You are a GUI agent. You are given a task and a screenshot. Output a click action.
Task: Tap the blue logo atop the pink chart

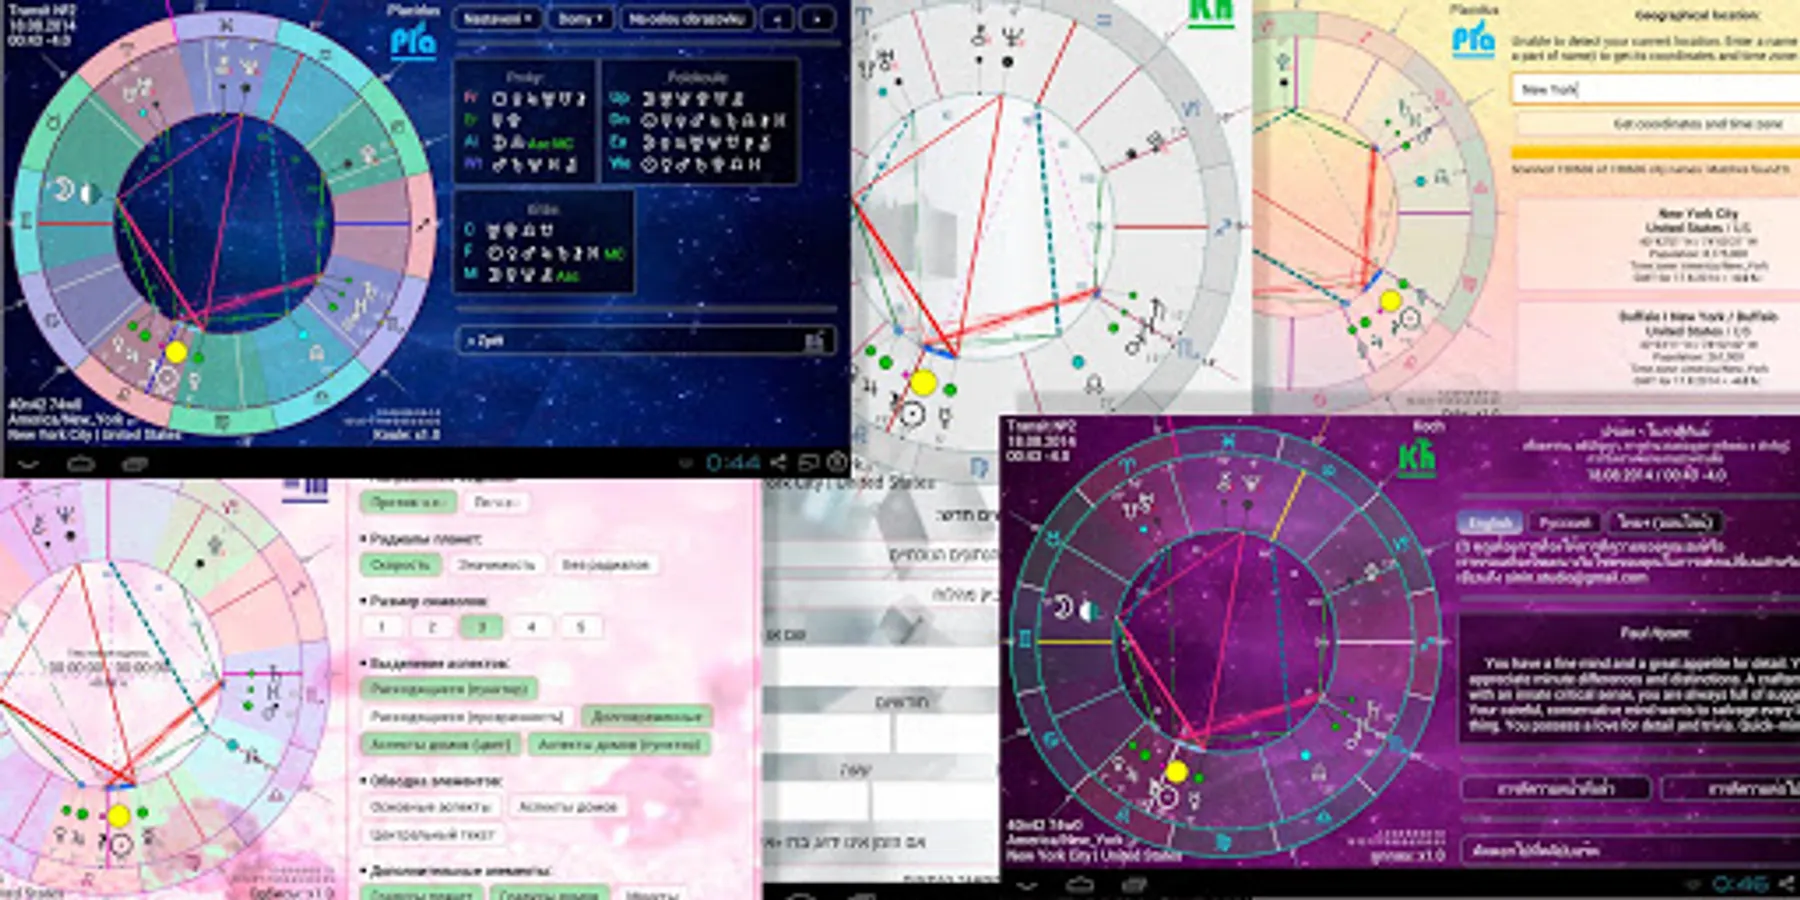[305, 486]
